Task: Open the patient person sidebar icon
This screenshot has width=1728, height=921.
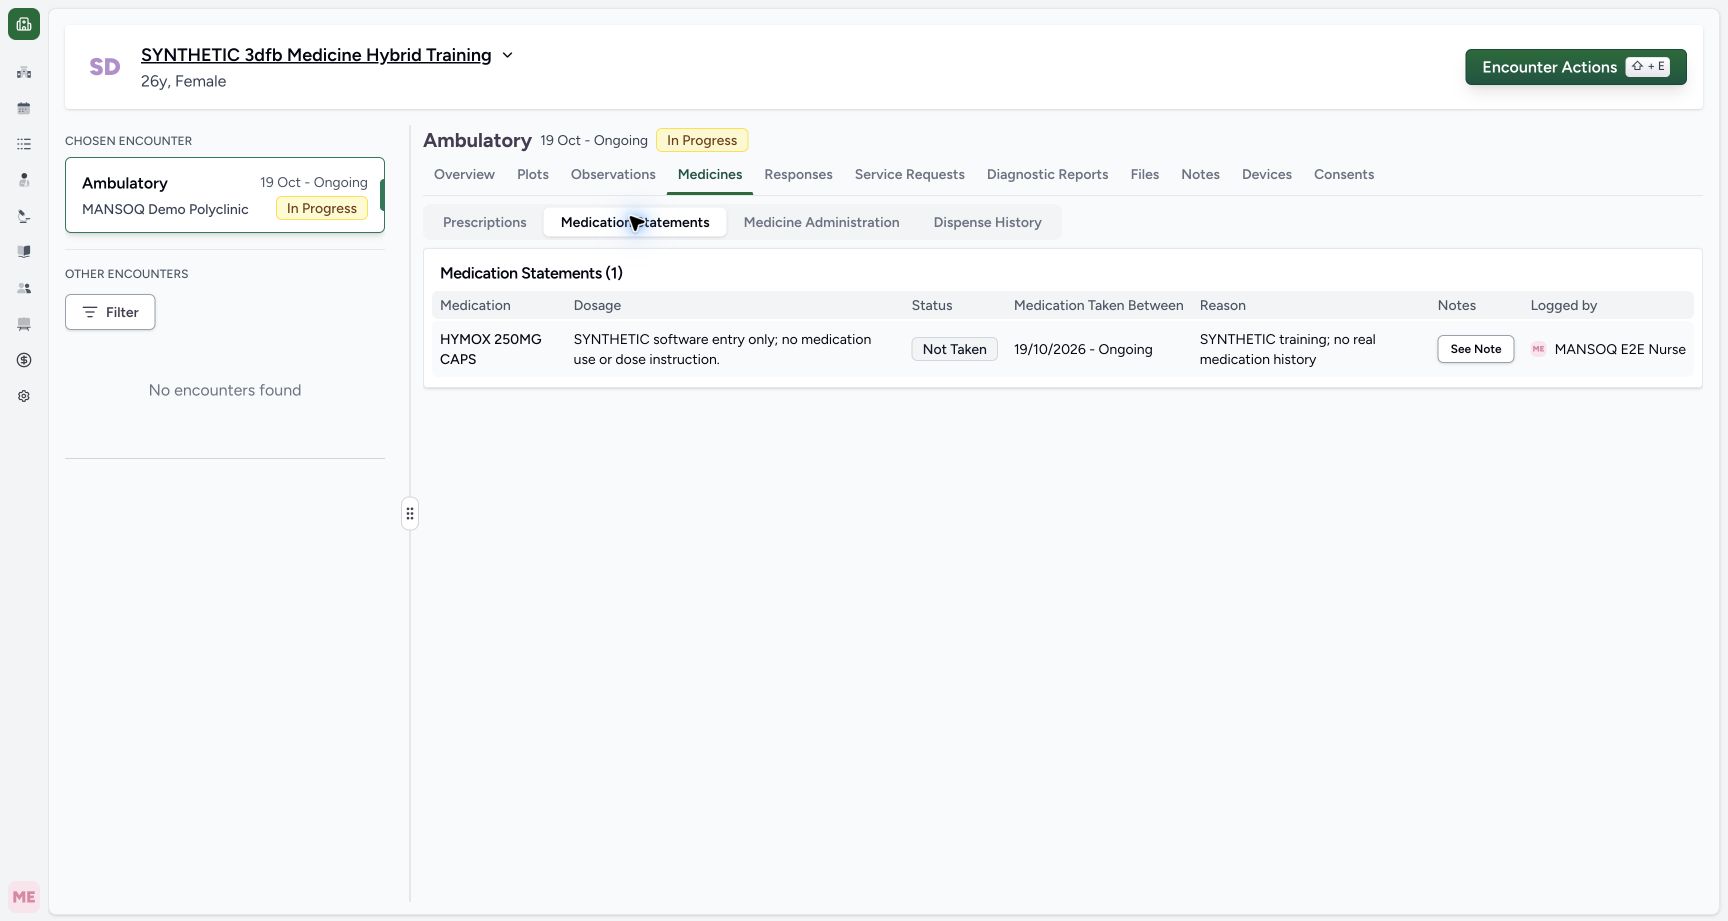Action: click(x=24, y=180)
